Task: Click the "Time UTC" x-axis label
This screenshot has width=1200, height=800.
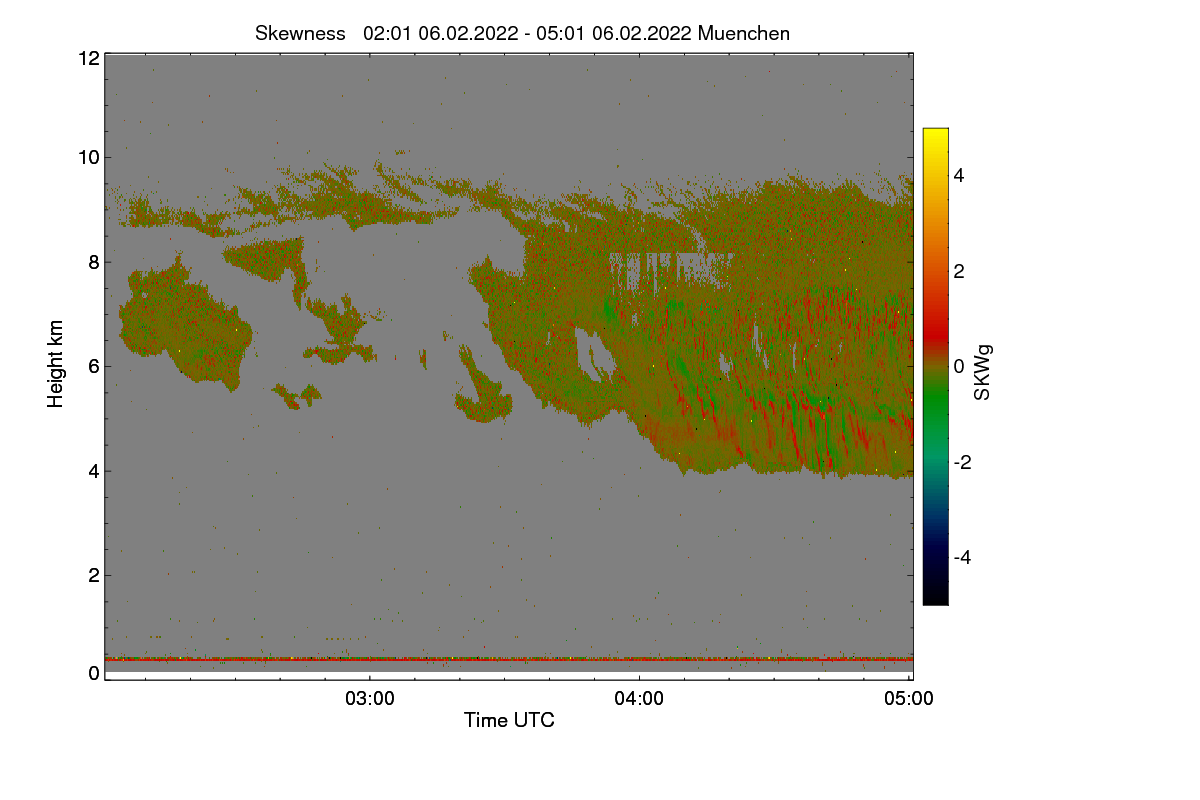Action: tap(509, 720)
